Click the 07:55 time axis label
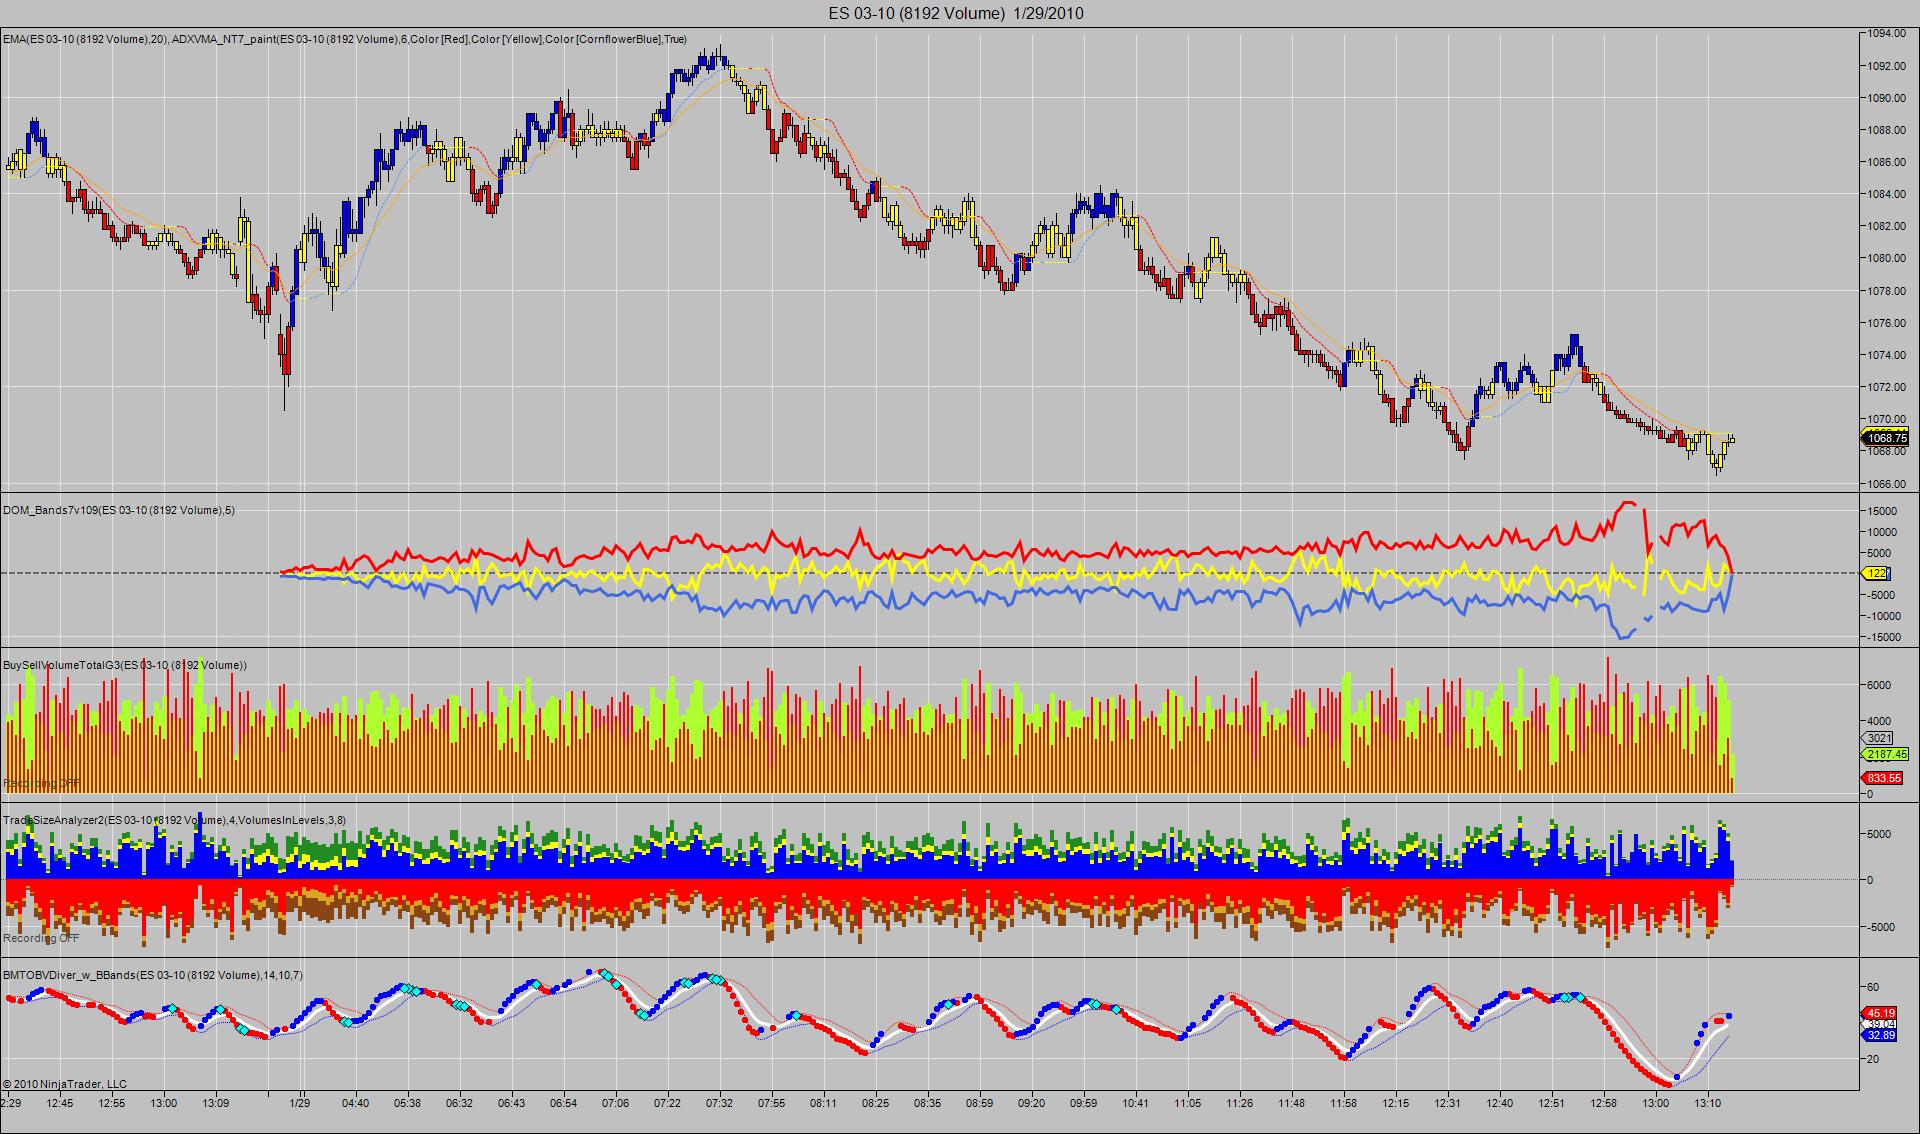This screenshot has height=1134, width=1920. [772, 1104]
